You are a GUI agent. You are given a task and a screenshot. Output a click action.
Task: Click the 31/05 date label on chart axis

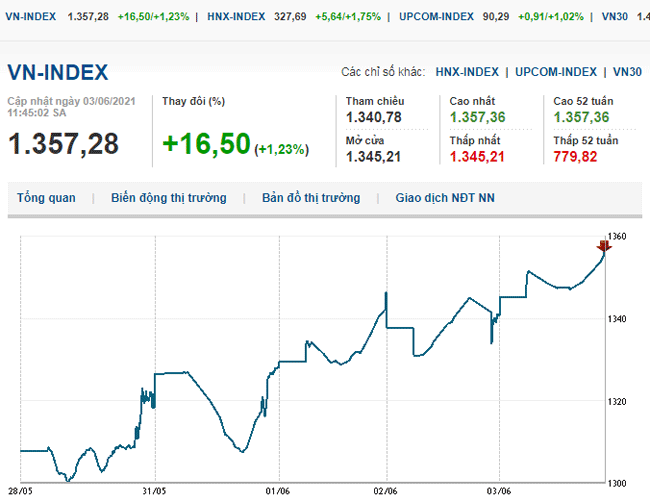(x=154, y=491)
